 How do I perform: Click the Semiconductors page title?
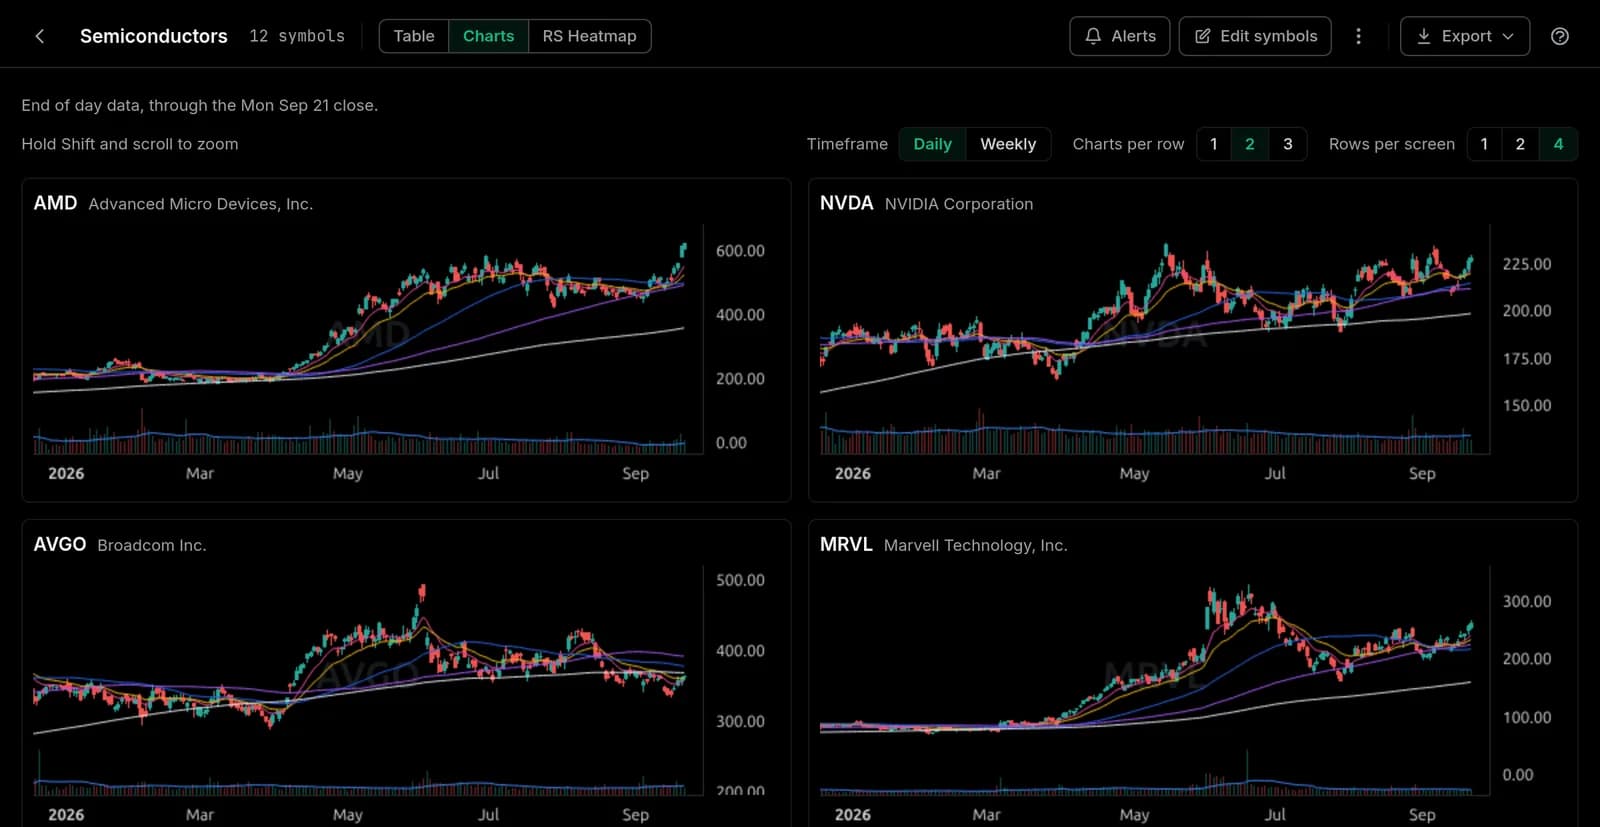[x=154, y=36]
